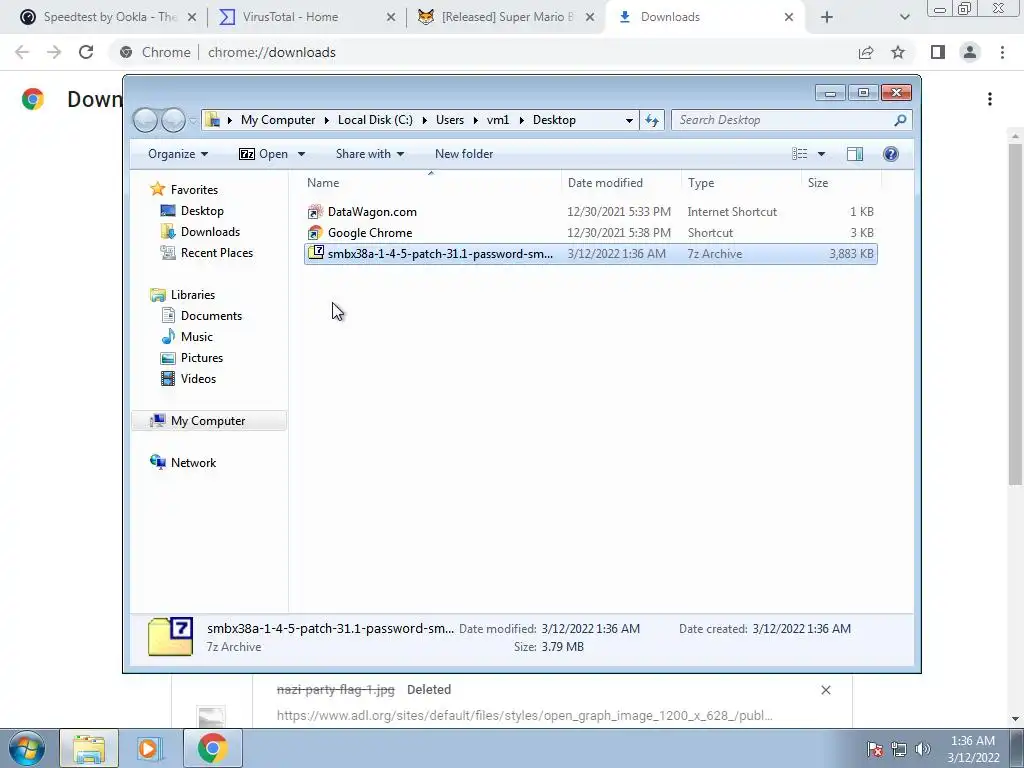Open Organize dropdown menu
The image size is (1024, 768).
coord(178,154)
